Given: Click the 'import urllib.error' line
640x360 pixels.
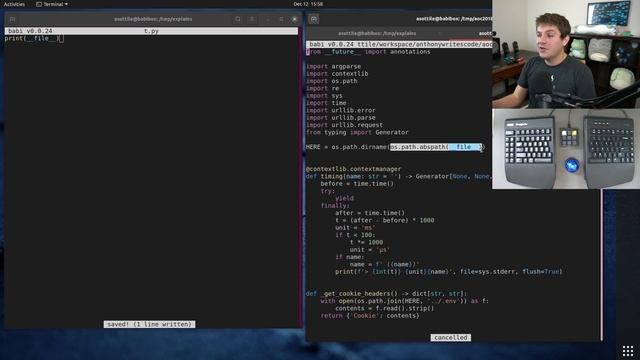Looking at the screenshot, I should [x=341, y=111].
